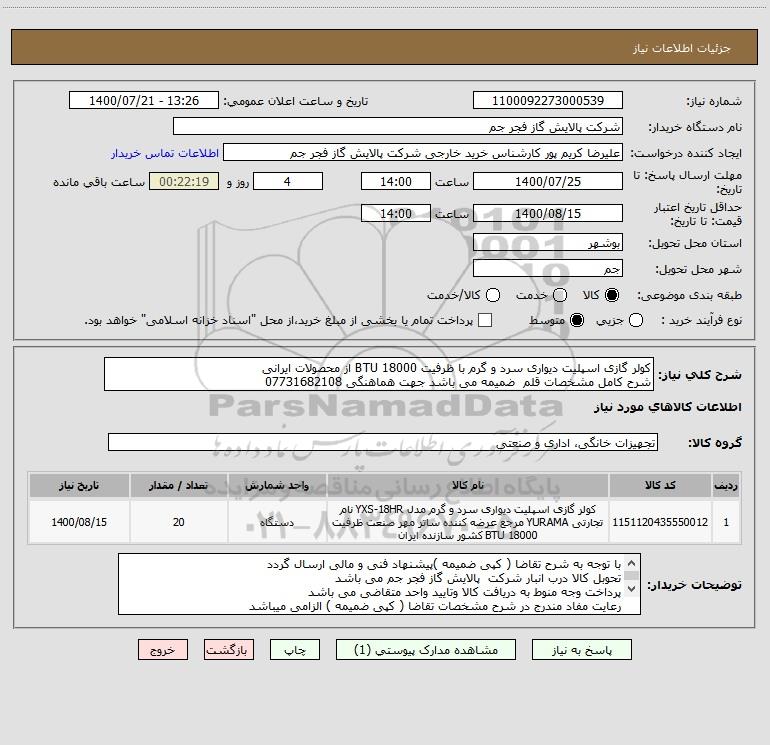Open the اطلاعات تماس خریدار link
Image resolution: width=770 pixels, height=745 pixels.
(x=165, y=153)
